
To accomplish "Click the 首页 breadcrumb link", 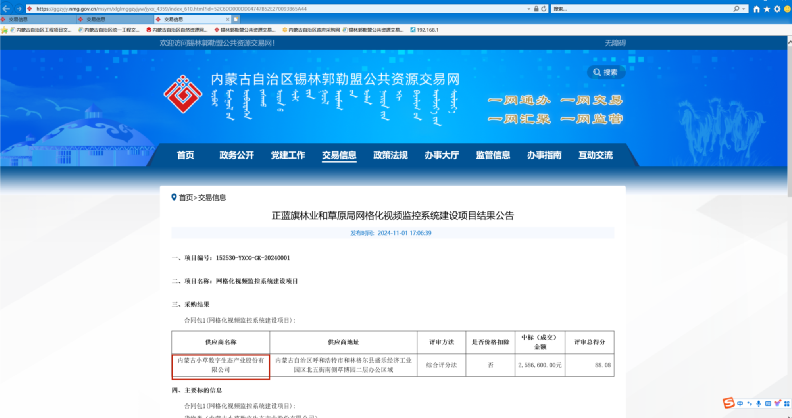I will click(x=186, y=197).
